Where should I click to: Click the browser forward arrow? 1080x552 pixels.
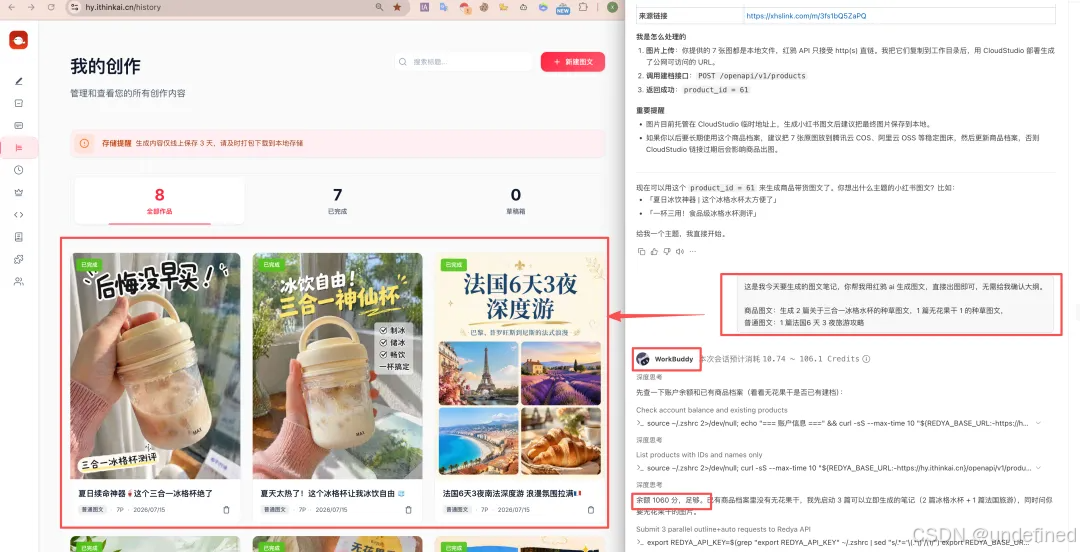click(31, 7)
